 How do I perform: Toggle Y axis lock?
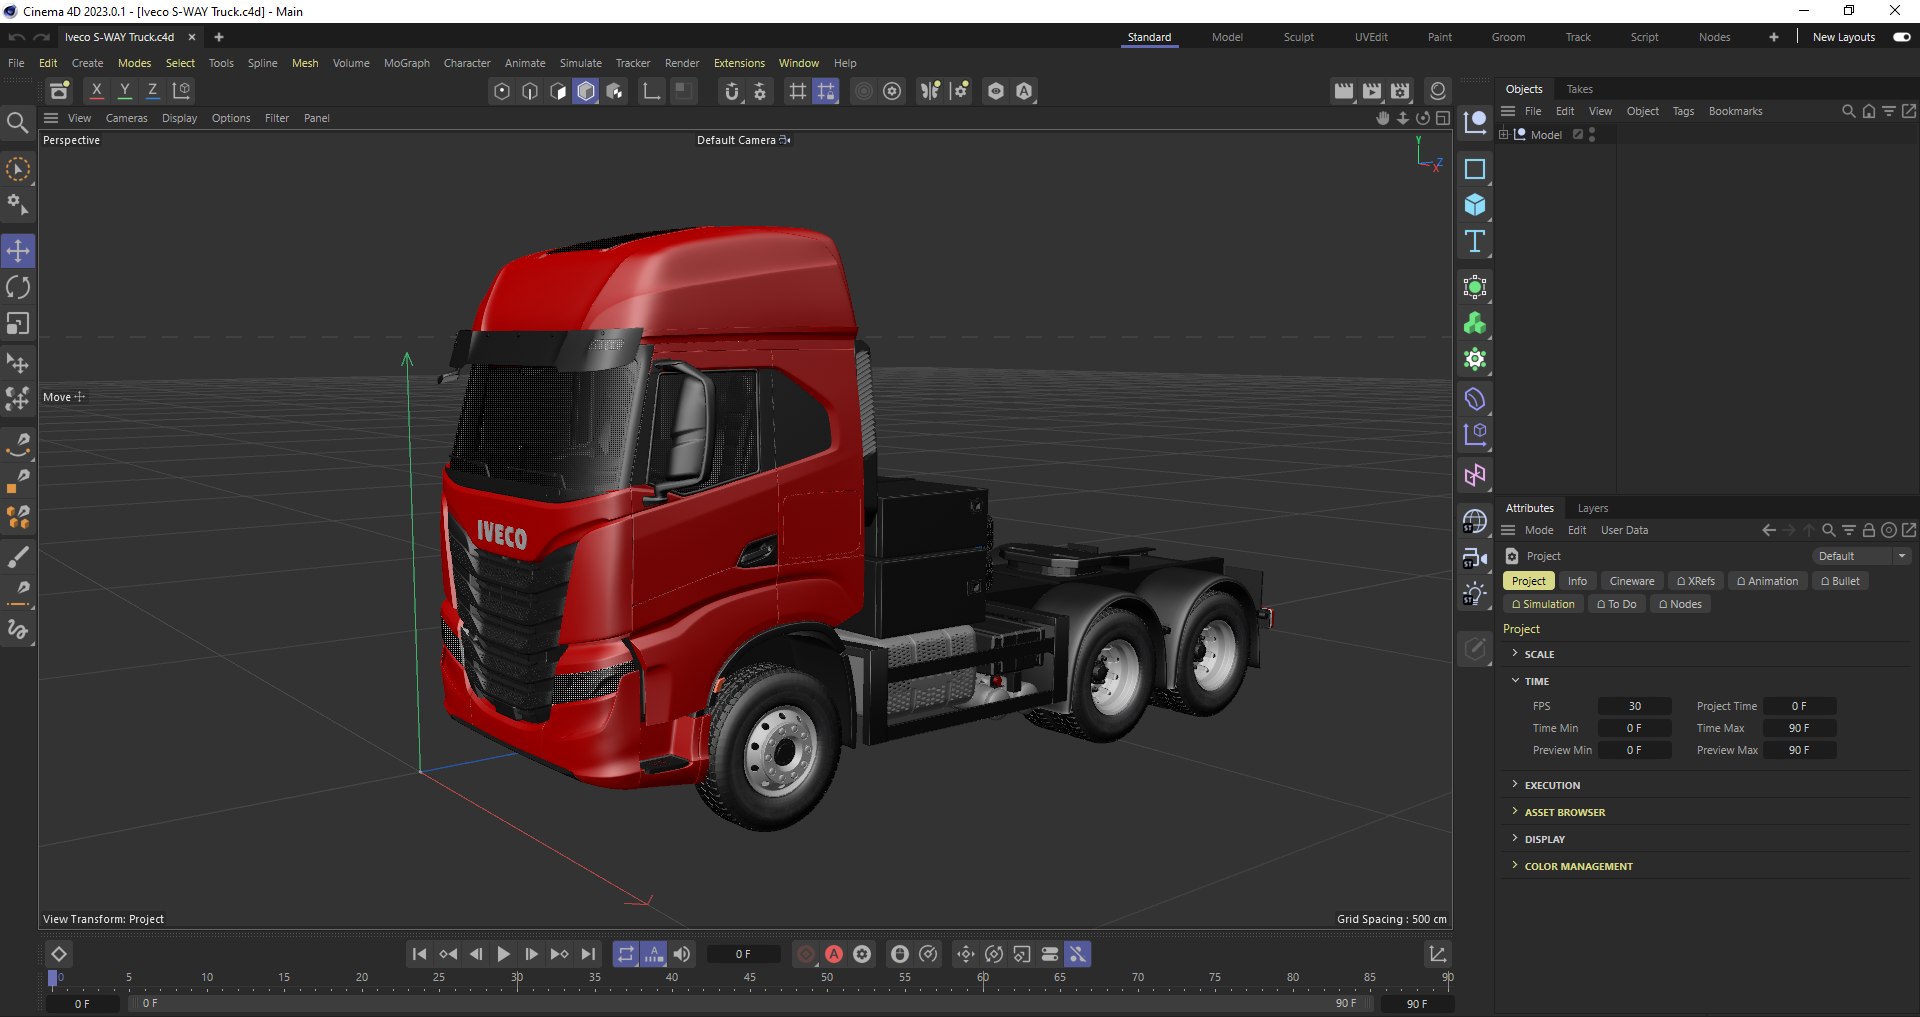pyautogui.click(x=125, y=91)
